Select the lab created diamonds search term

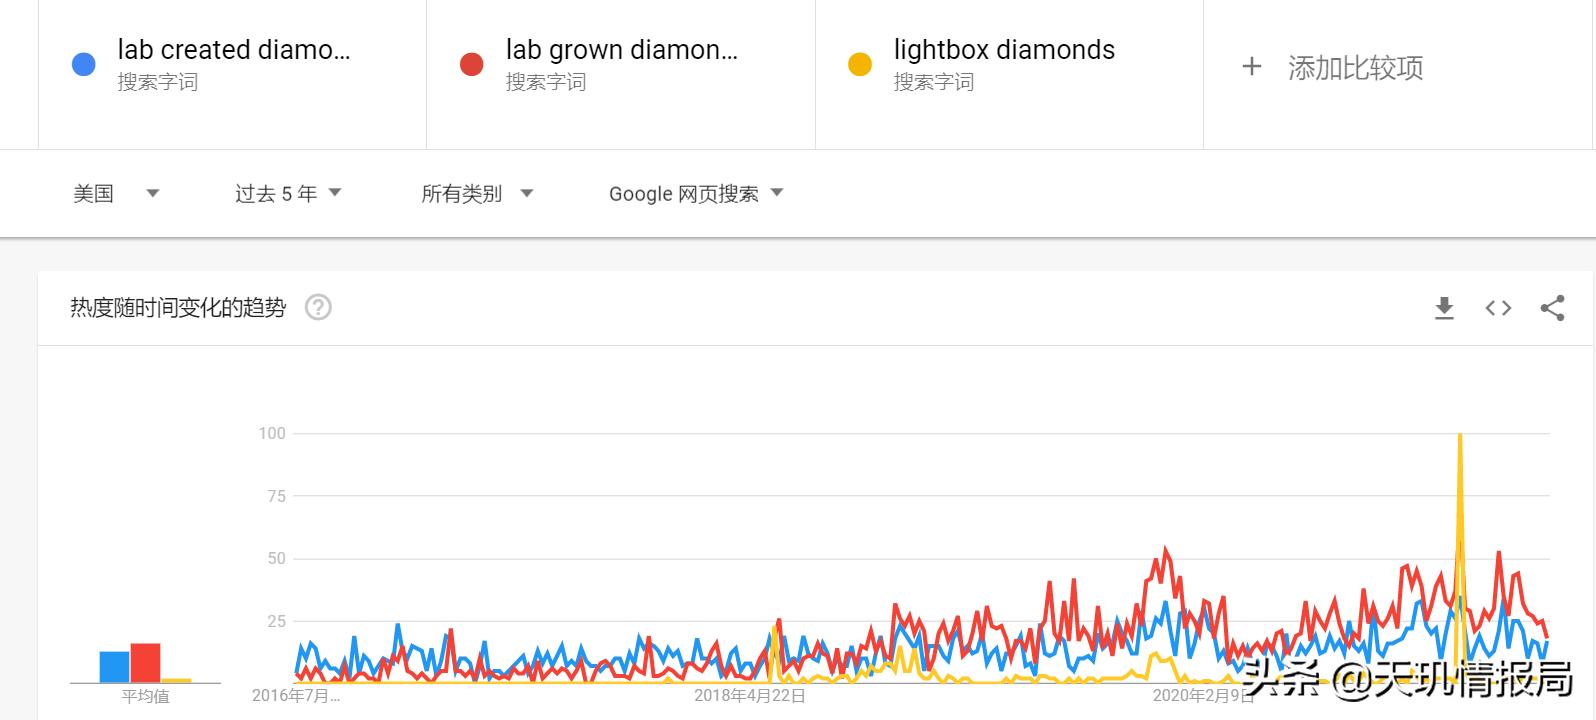point(234,50)
